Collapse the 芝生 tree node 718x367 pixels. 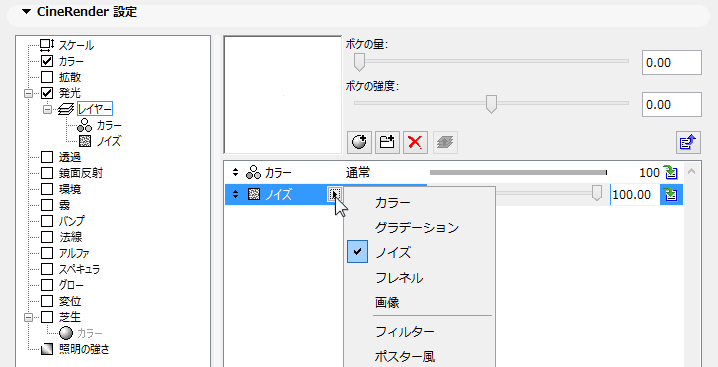[x=28, y=317]
